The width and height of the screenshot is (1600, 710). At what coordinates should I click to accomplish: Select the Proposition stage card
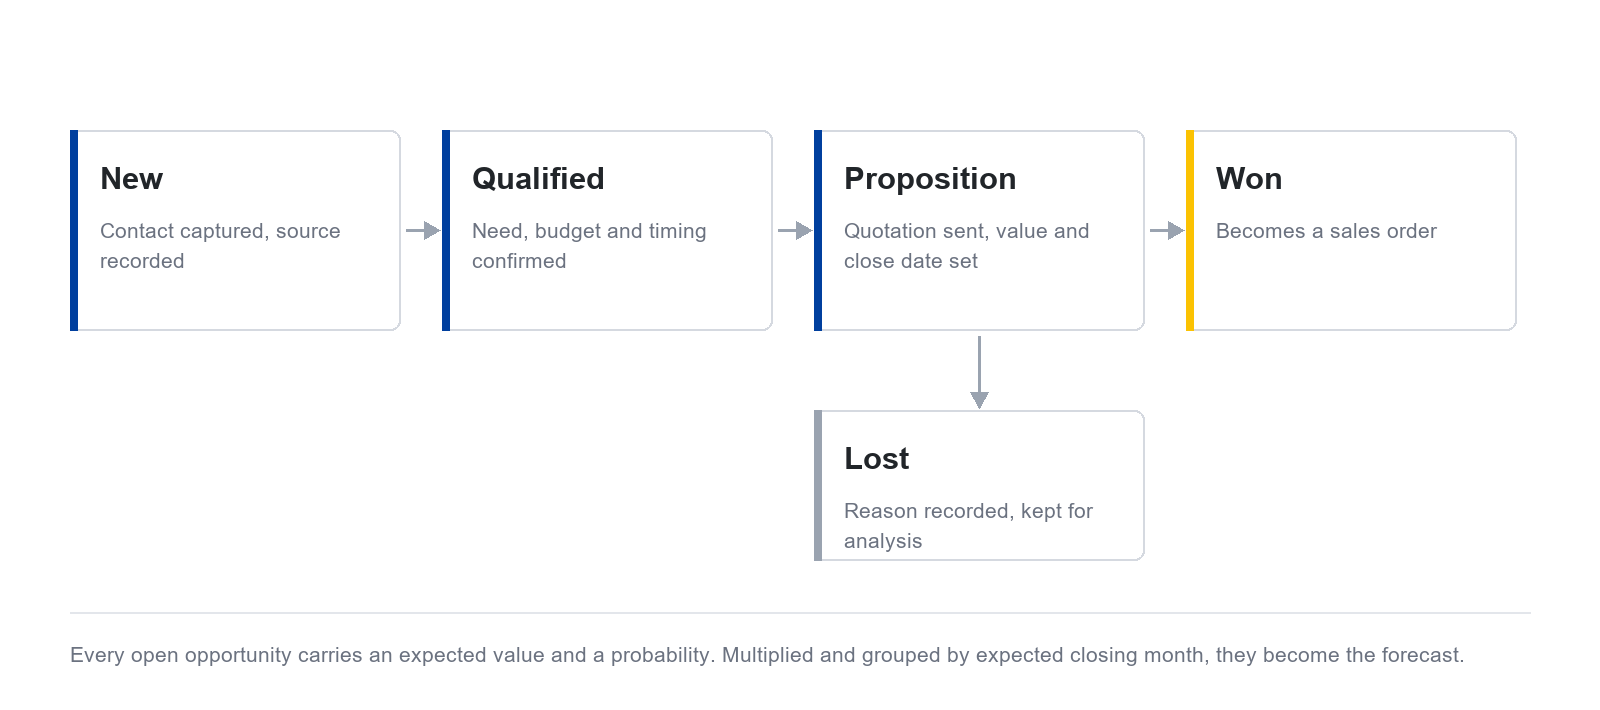coord(979,230)
